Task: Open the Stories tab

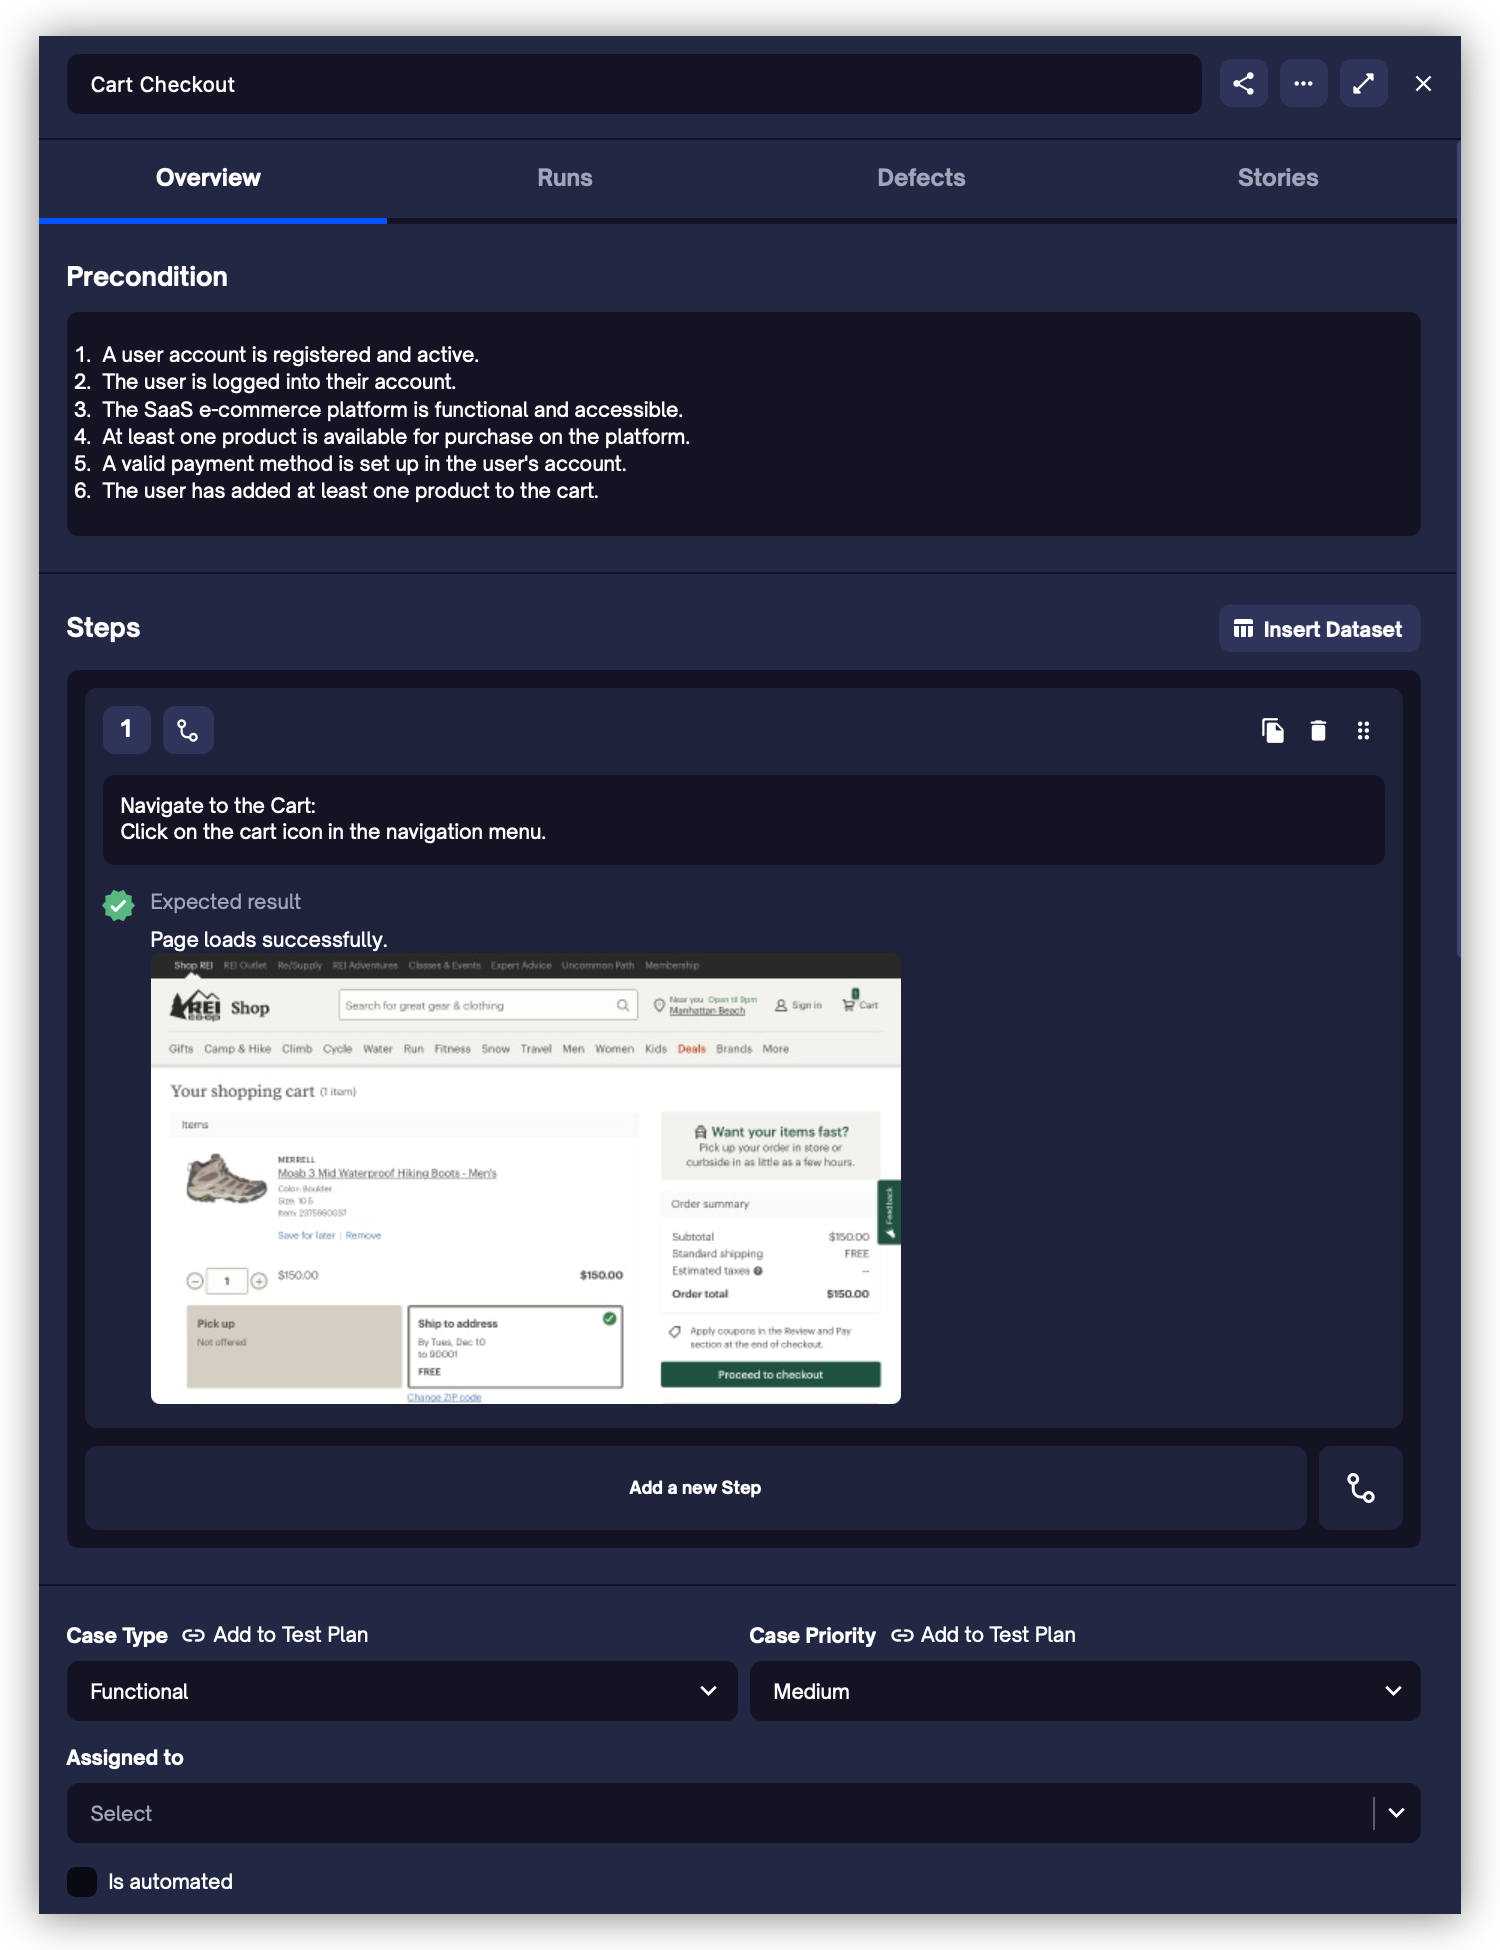Action: click(x=1278, y=178)
